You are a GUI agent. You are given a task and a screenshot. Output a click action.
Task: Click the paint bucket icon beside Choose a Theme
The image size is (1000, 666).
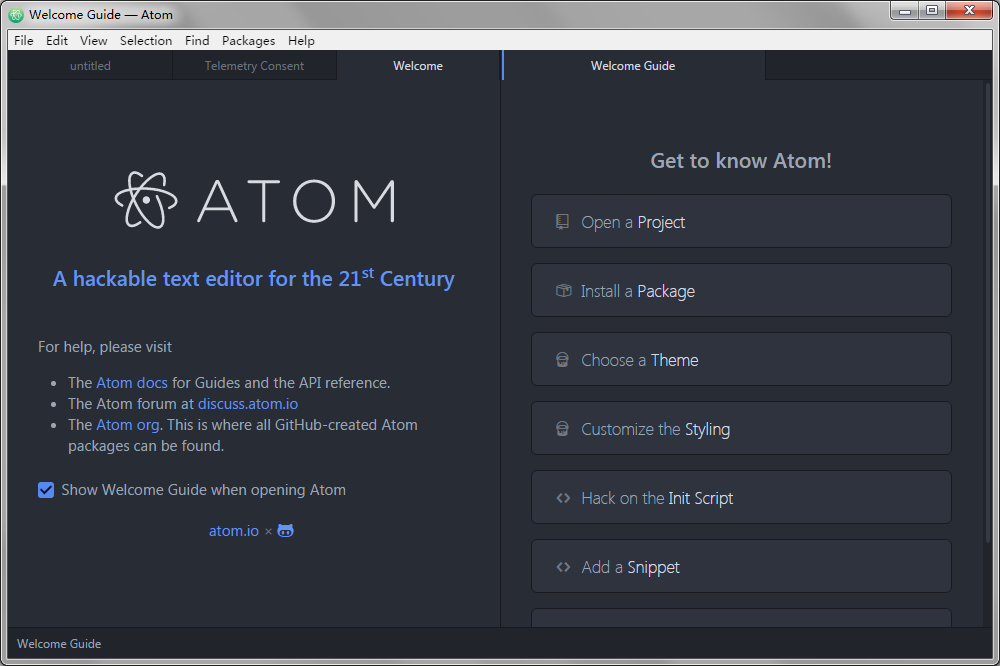(563, 360)
